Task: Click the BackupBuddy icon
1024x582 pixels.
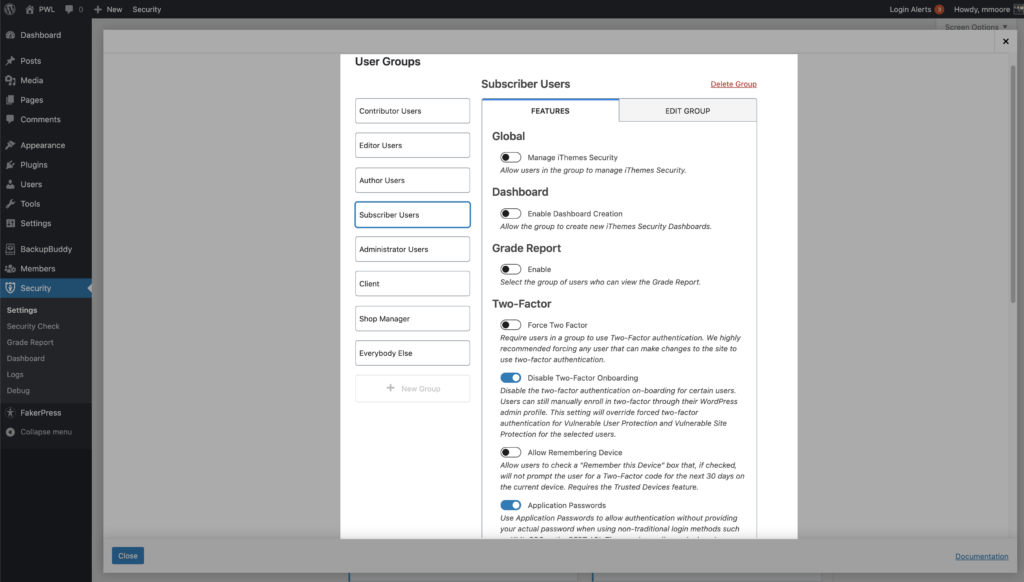Action: pyautogui.click(x=10, y=249)
